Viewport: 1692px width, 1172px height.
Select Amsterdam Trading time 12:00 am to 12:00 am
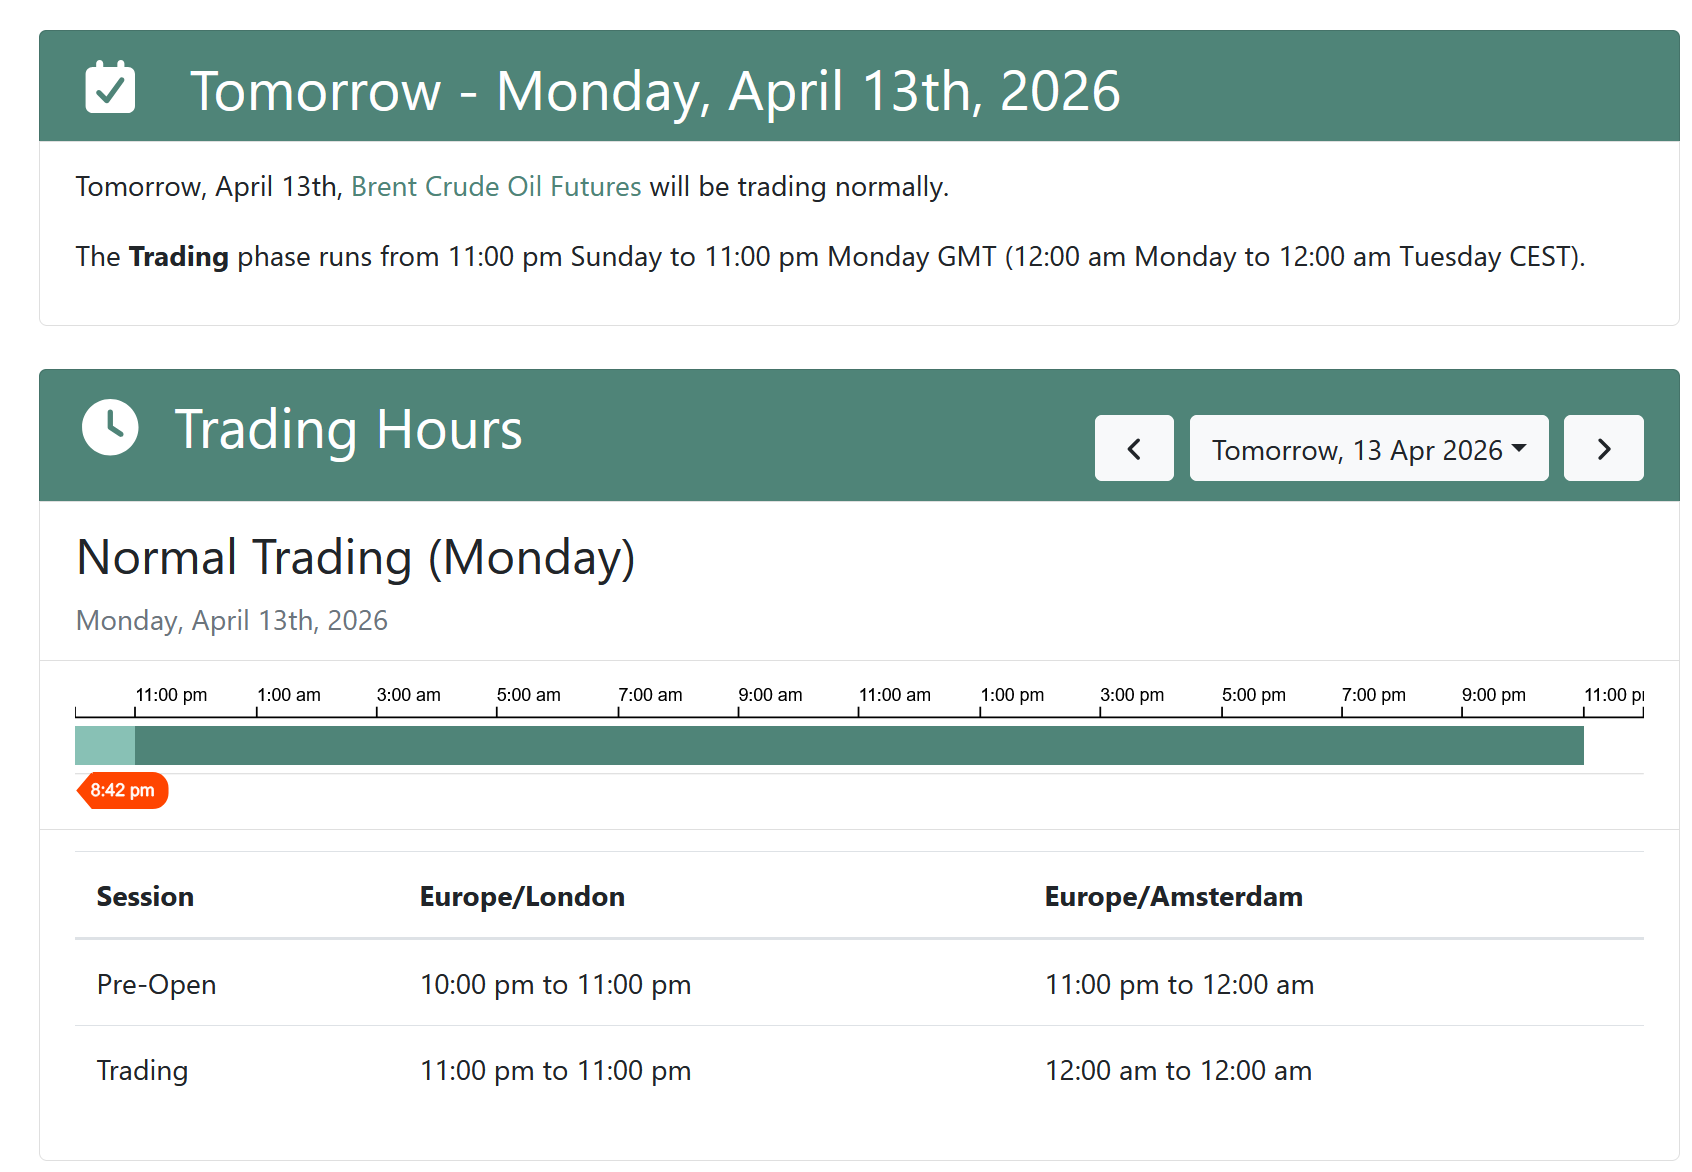click(x=1178, y=1070)
